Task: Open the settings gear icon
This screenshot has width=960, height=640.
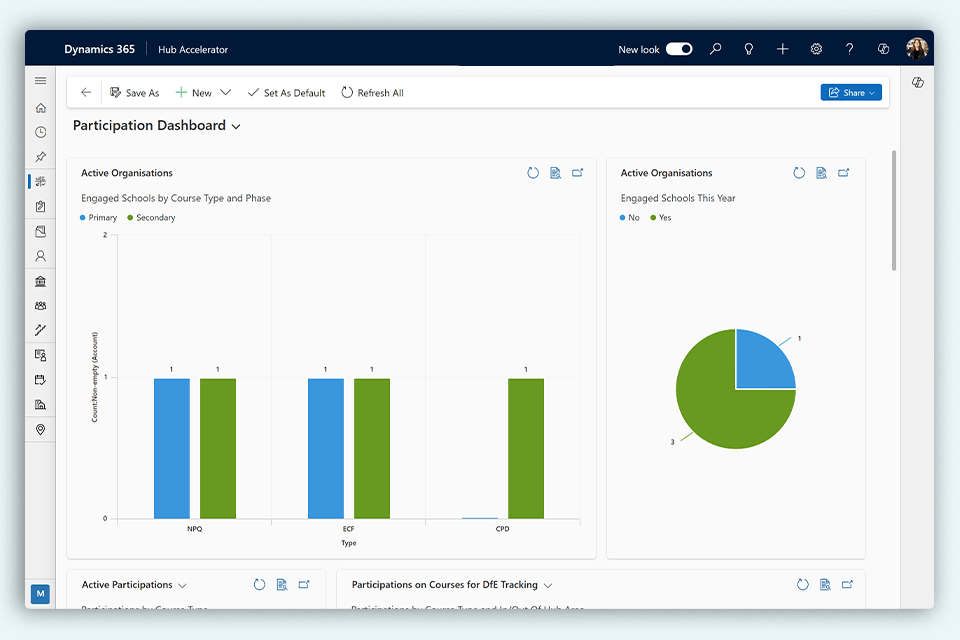Action: click(816, 49)
